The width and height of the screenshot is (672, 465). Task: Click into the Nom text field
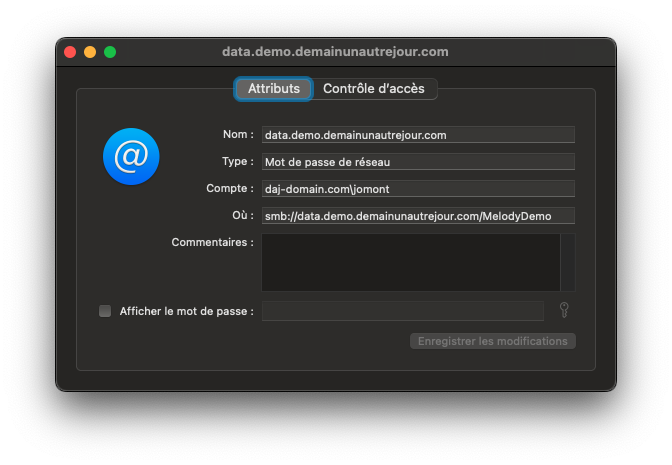[x=417, y=135]
